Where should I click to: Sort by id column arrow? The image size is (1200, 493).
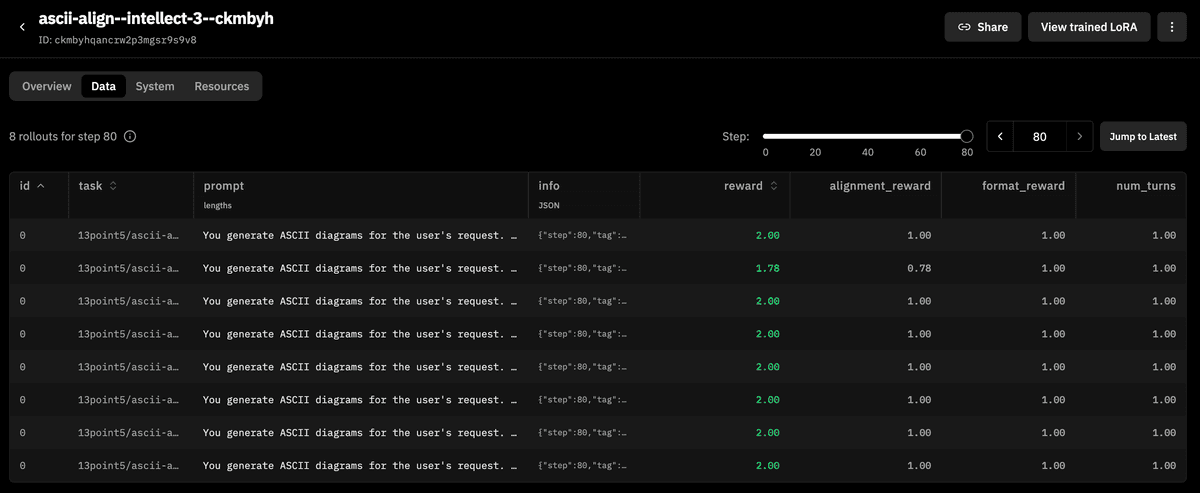click(x=40, y=186)
